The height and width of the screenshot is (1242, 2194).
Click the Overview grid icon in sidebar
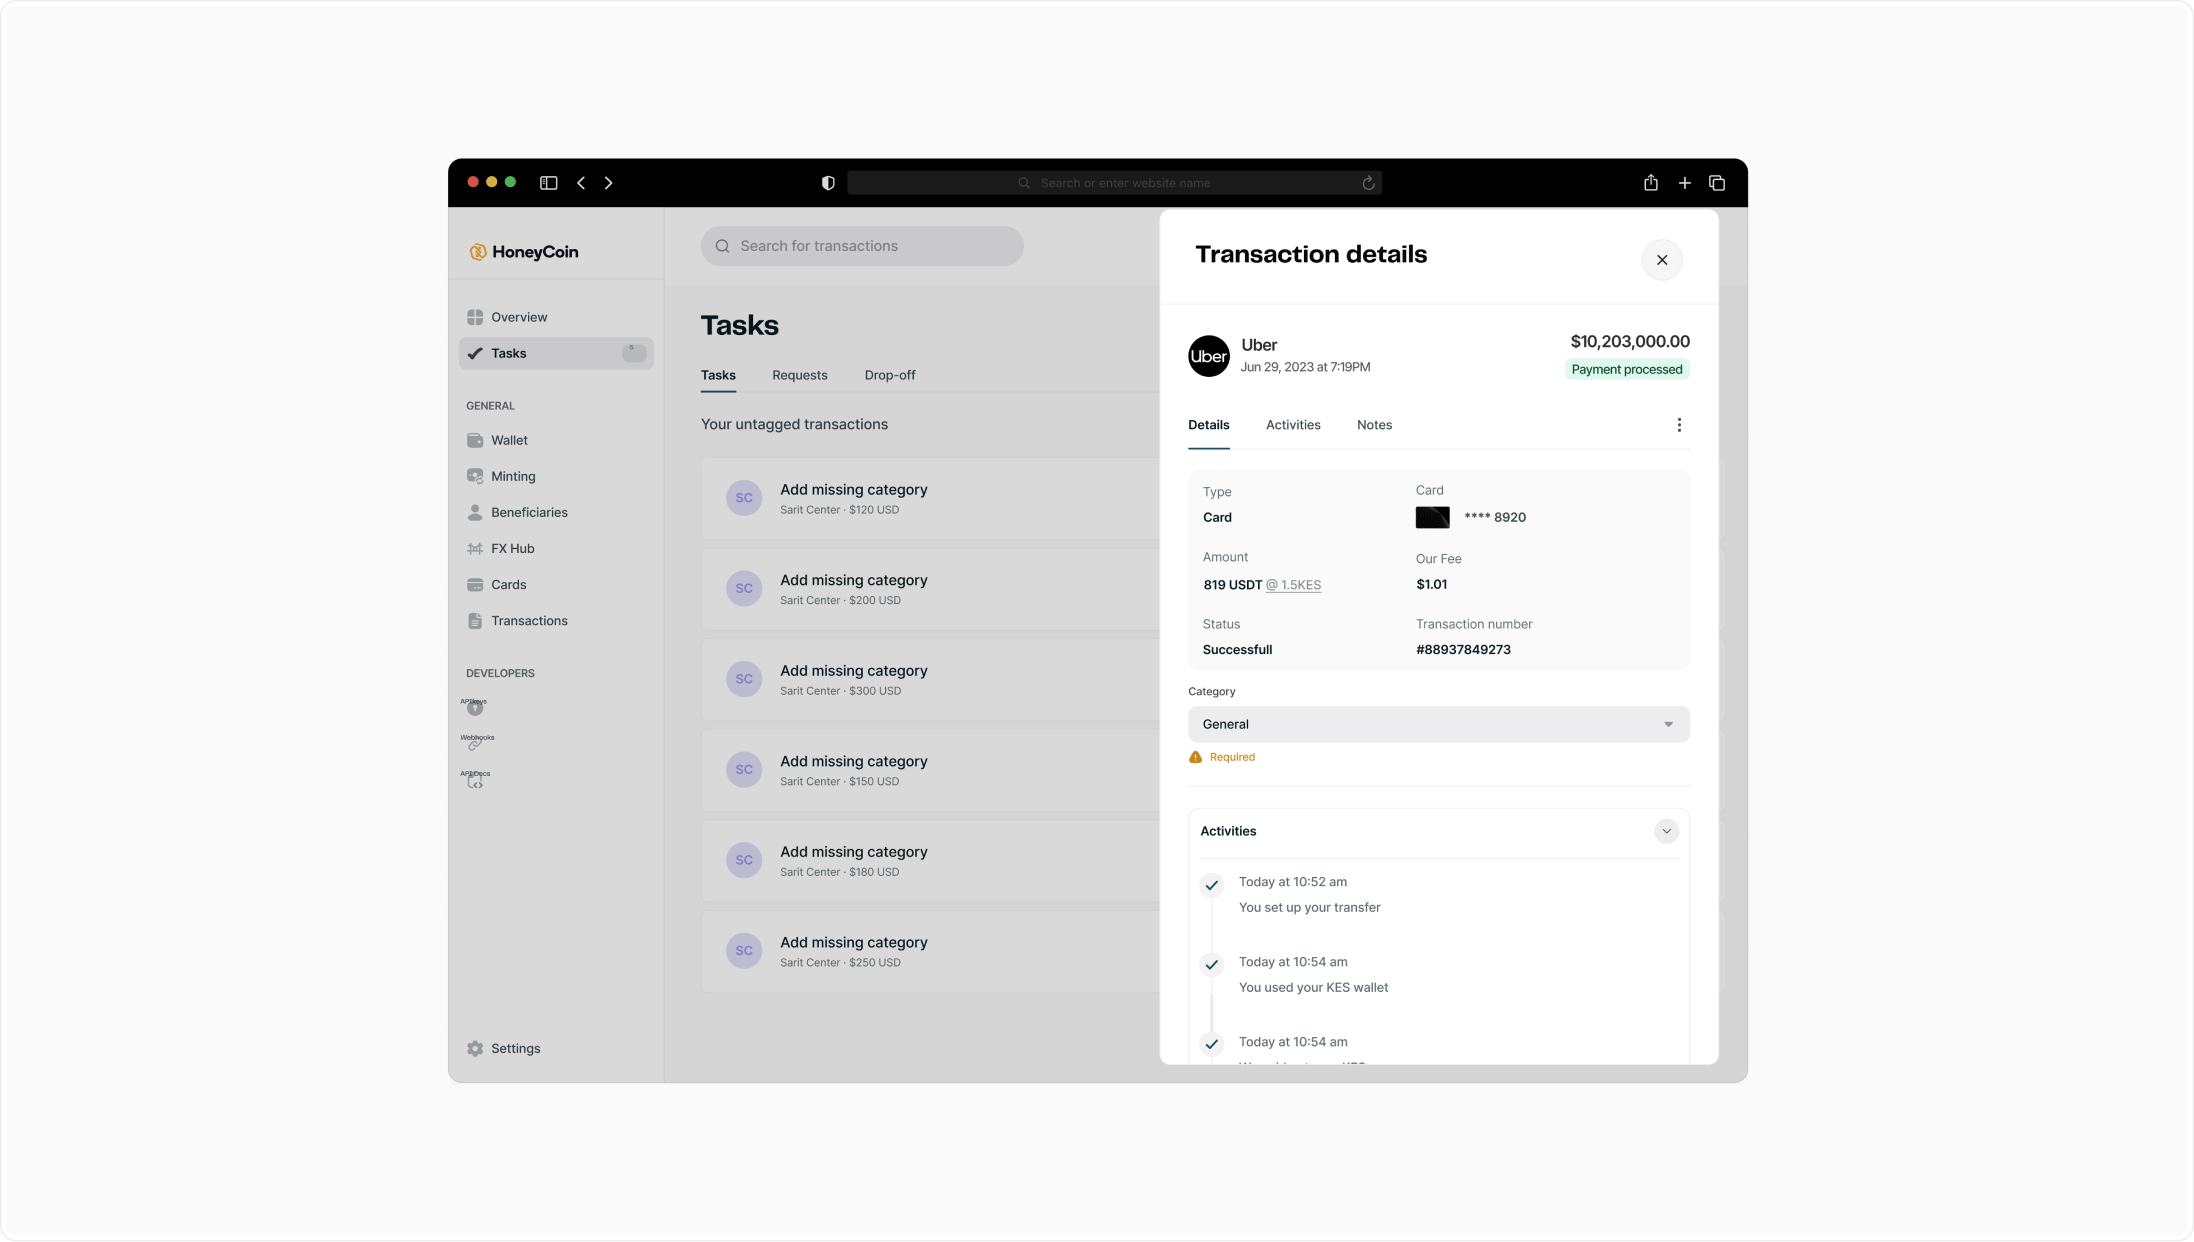pos(475,317)
